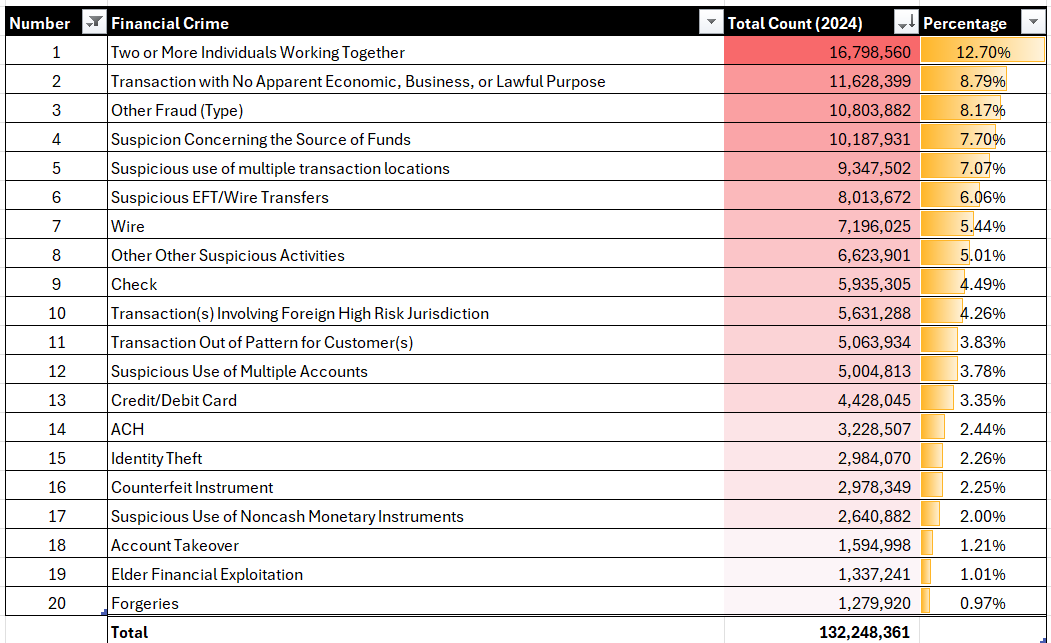Select the 'Two or More Individuals Working Together' cell
This screenshot has width=1051, height=643.
[258, 52]
